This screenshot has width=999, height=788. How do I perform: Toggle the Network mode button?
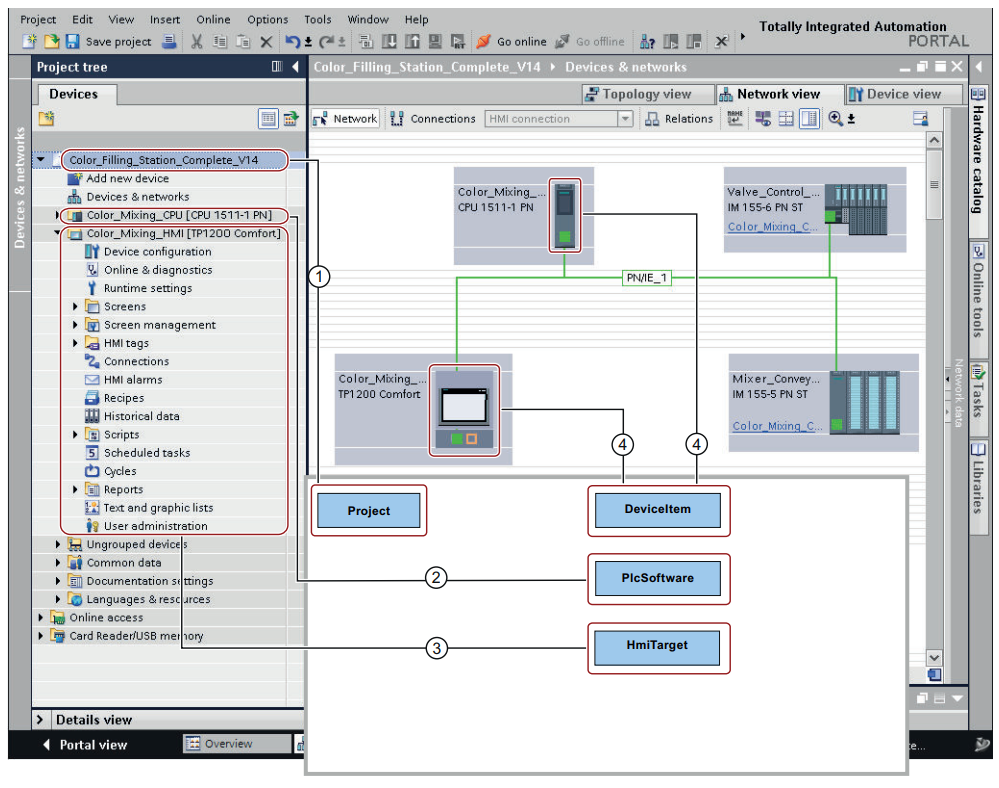[345, 119]
